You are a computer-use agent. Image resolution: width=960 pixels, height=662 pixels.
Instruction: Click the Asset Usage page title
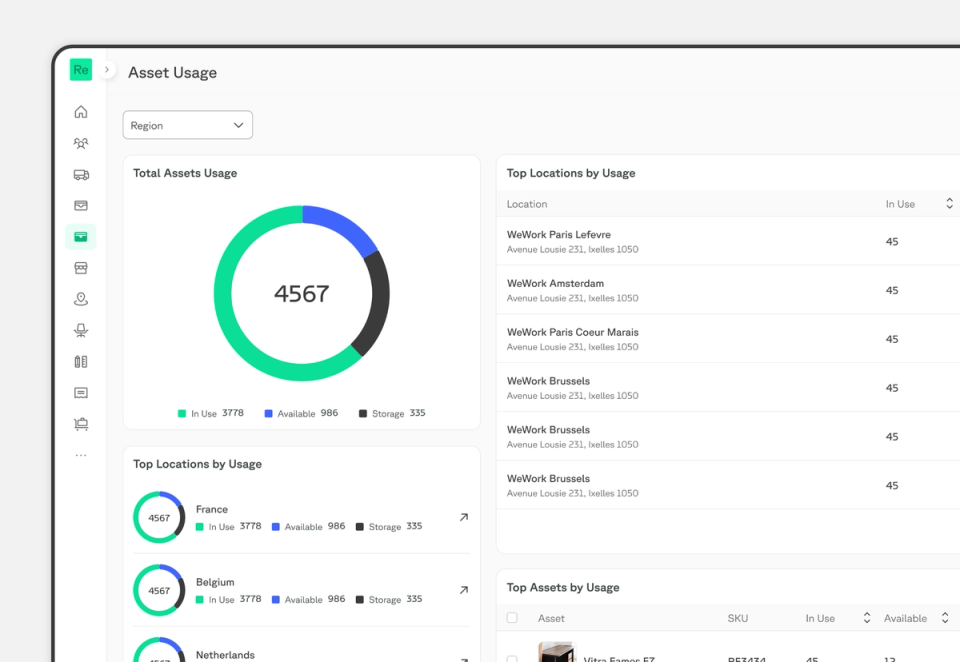click(172, 72)
